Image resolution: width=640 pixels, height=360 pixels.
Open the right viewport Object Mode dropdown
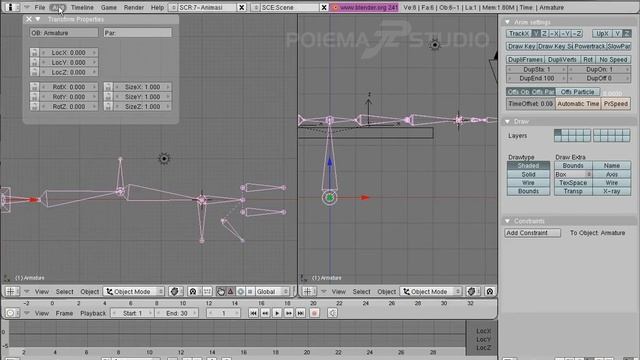coord(431,291)
